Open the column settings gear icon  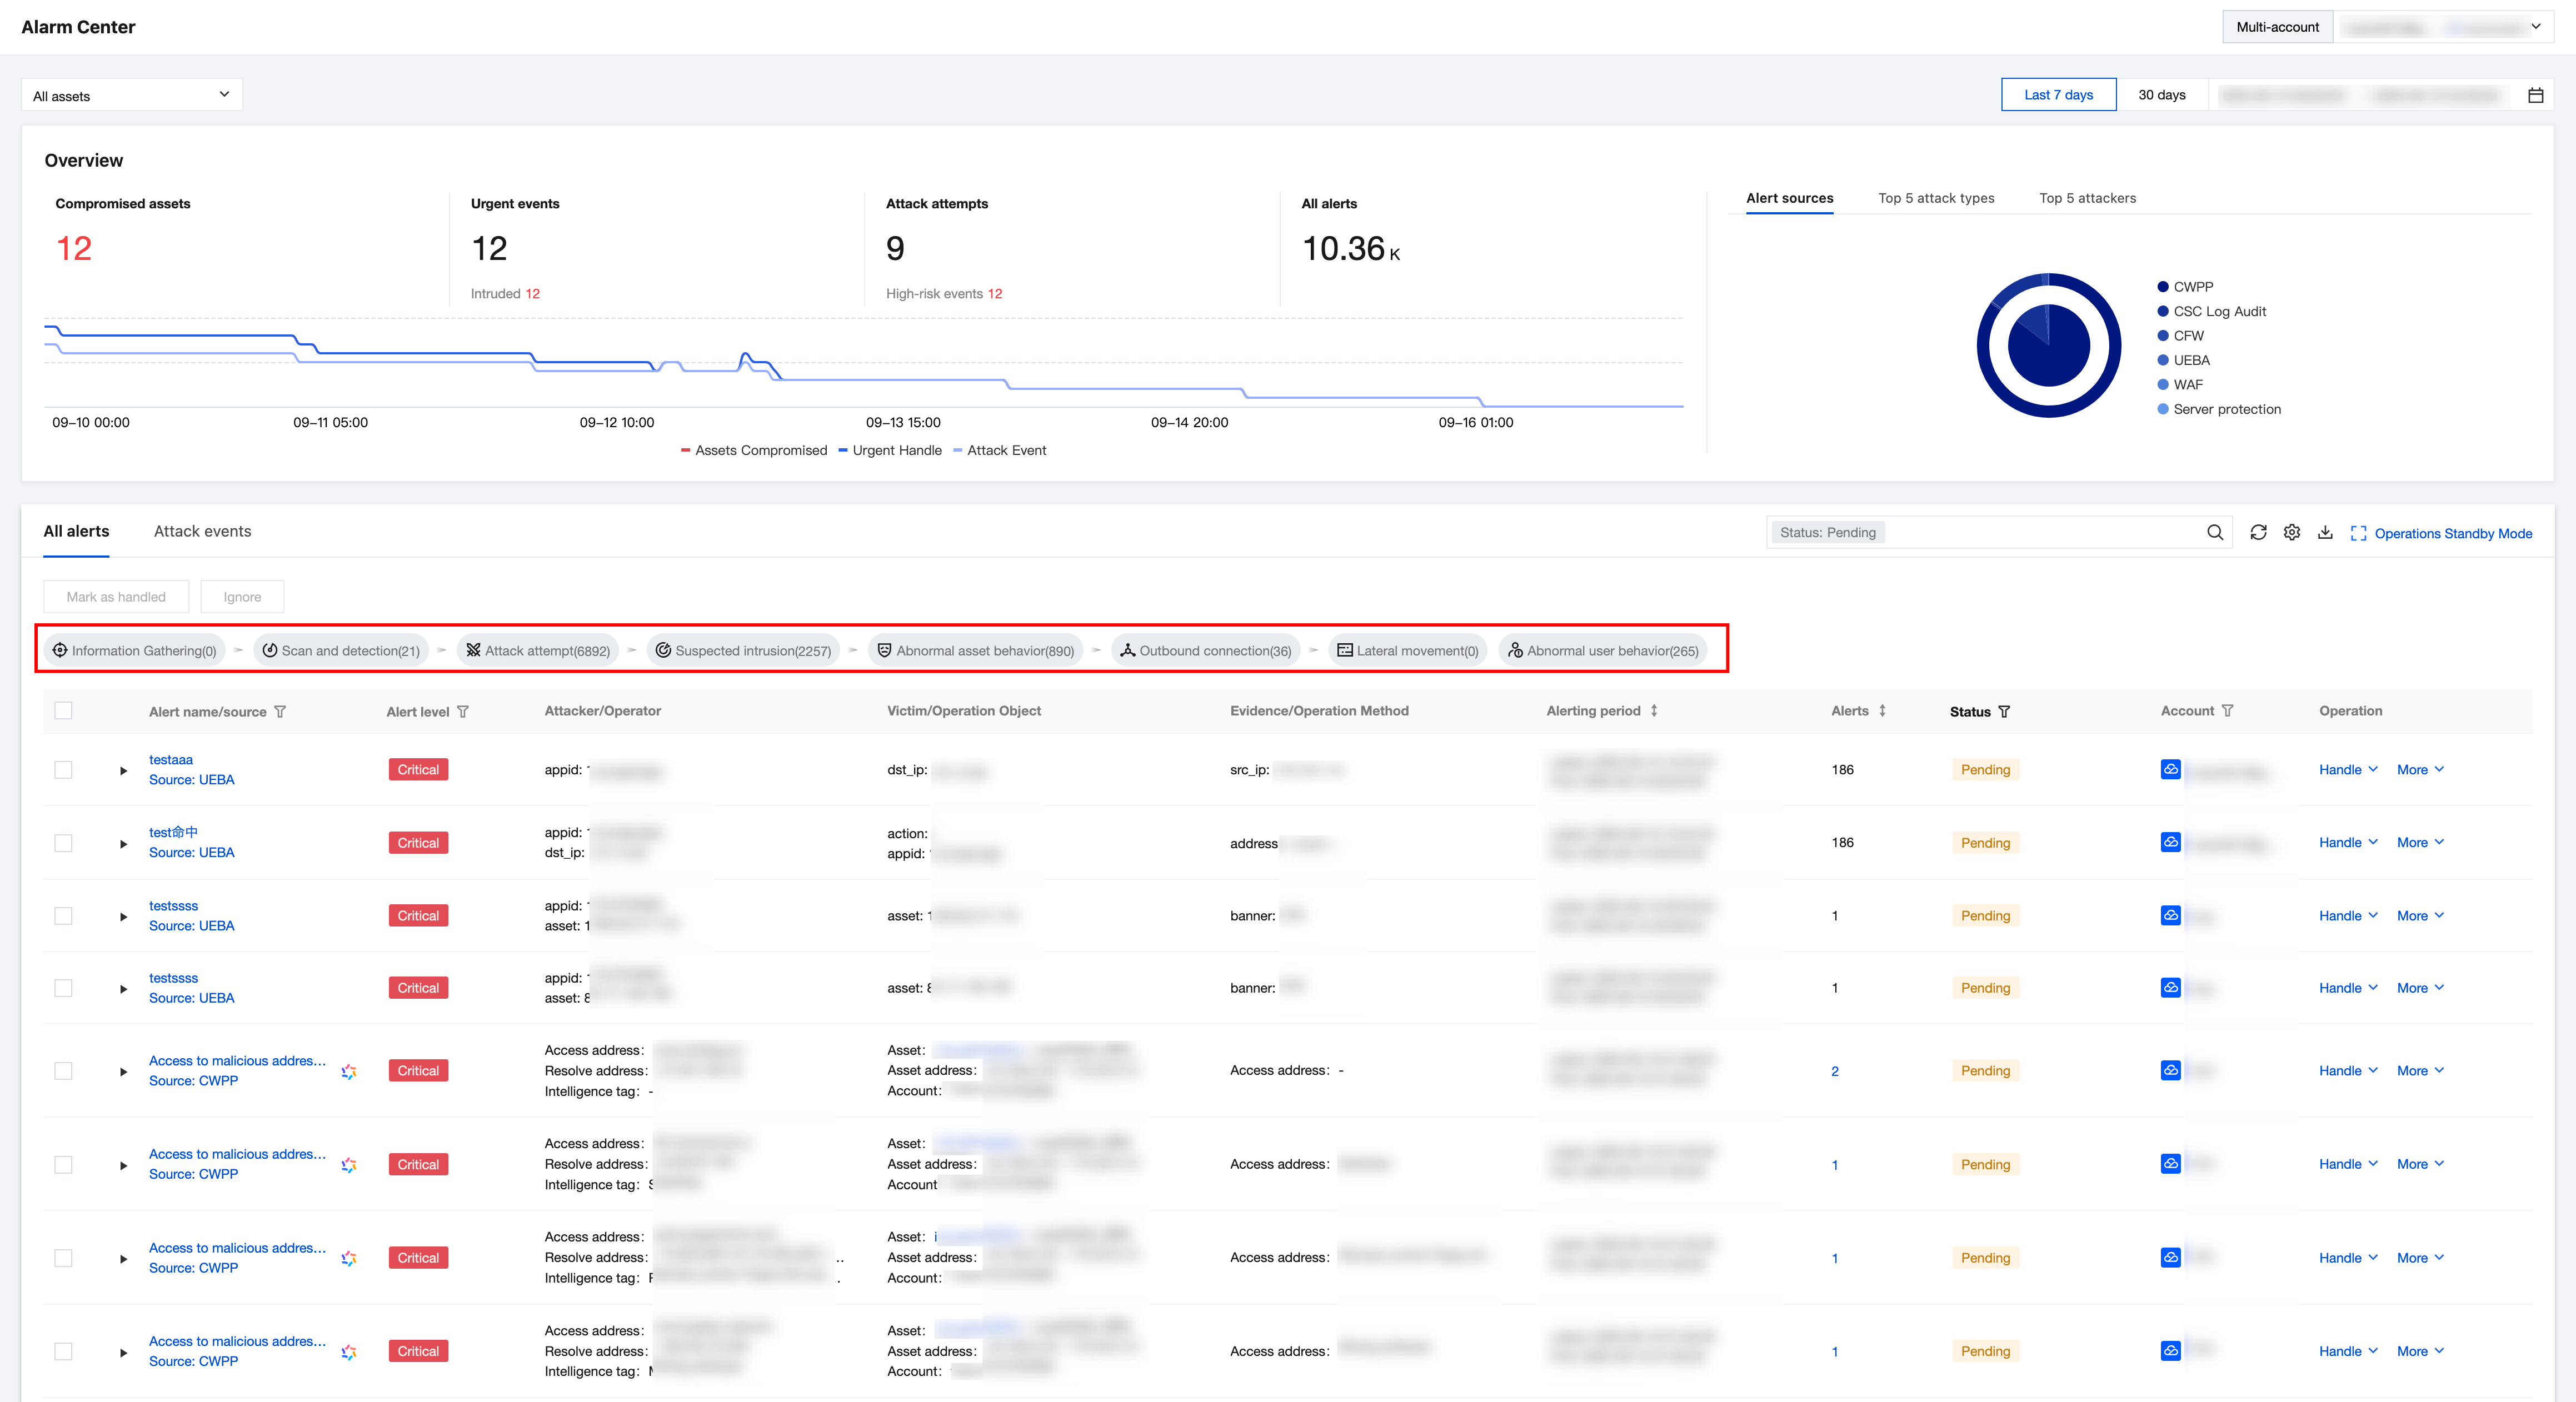(x=2292, y=533)
